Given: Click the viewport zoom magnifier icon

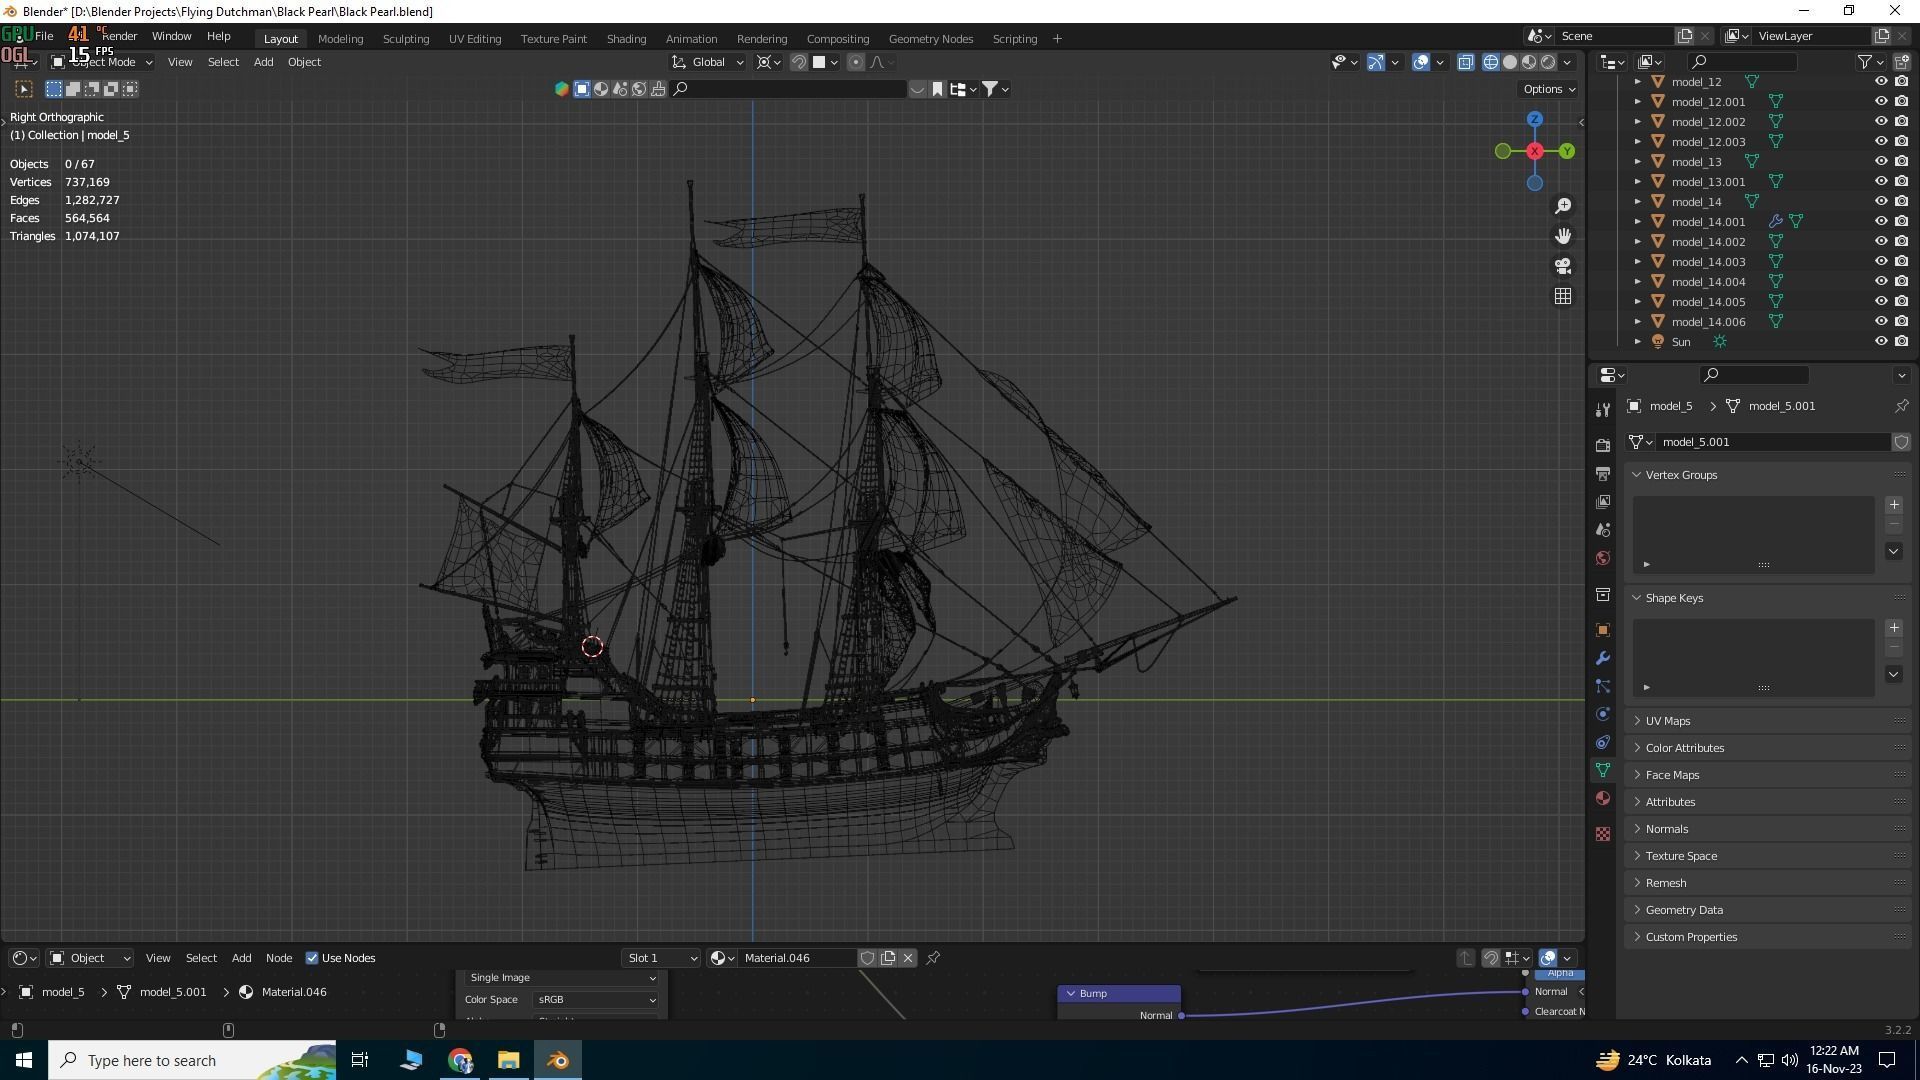Looking at the screenshot, I should 1563,206.
